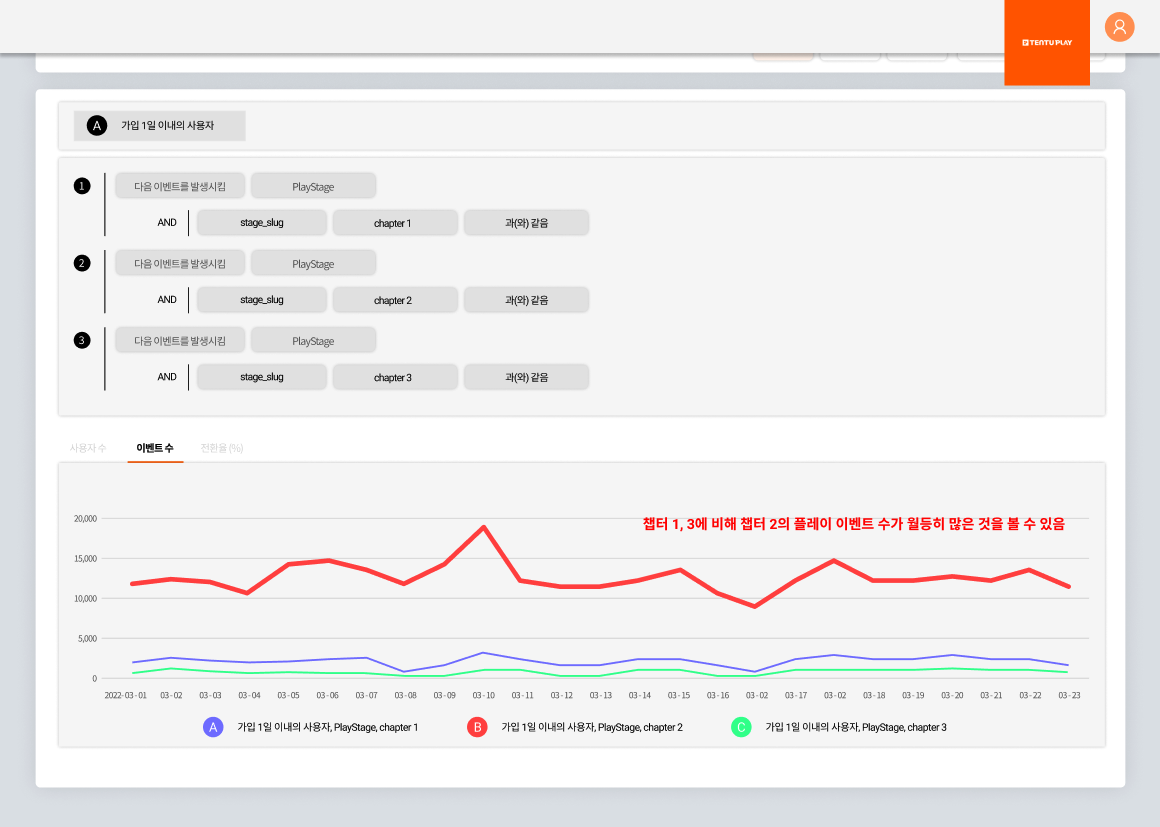This screenshot has height=827, width=1160.
Task: Click the 10,000 y-axis label
Action: coord(85,598)
